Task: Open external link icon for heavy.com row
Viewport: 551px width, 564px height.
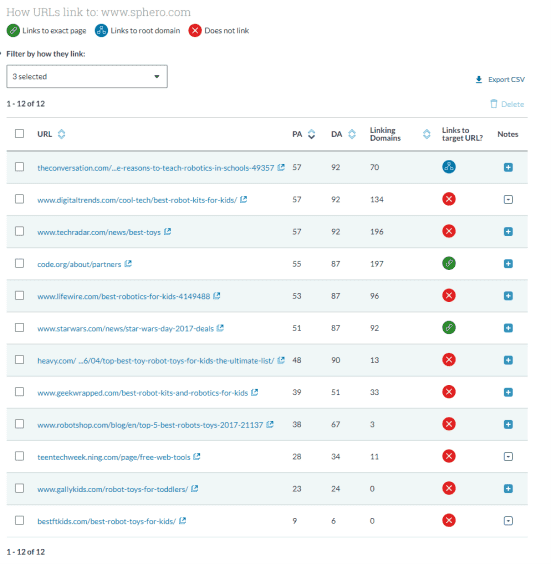Action: point(281,360)
